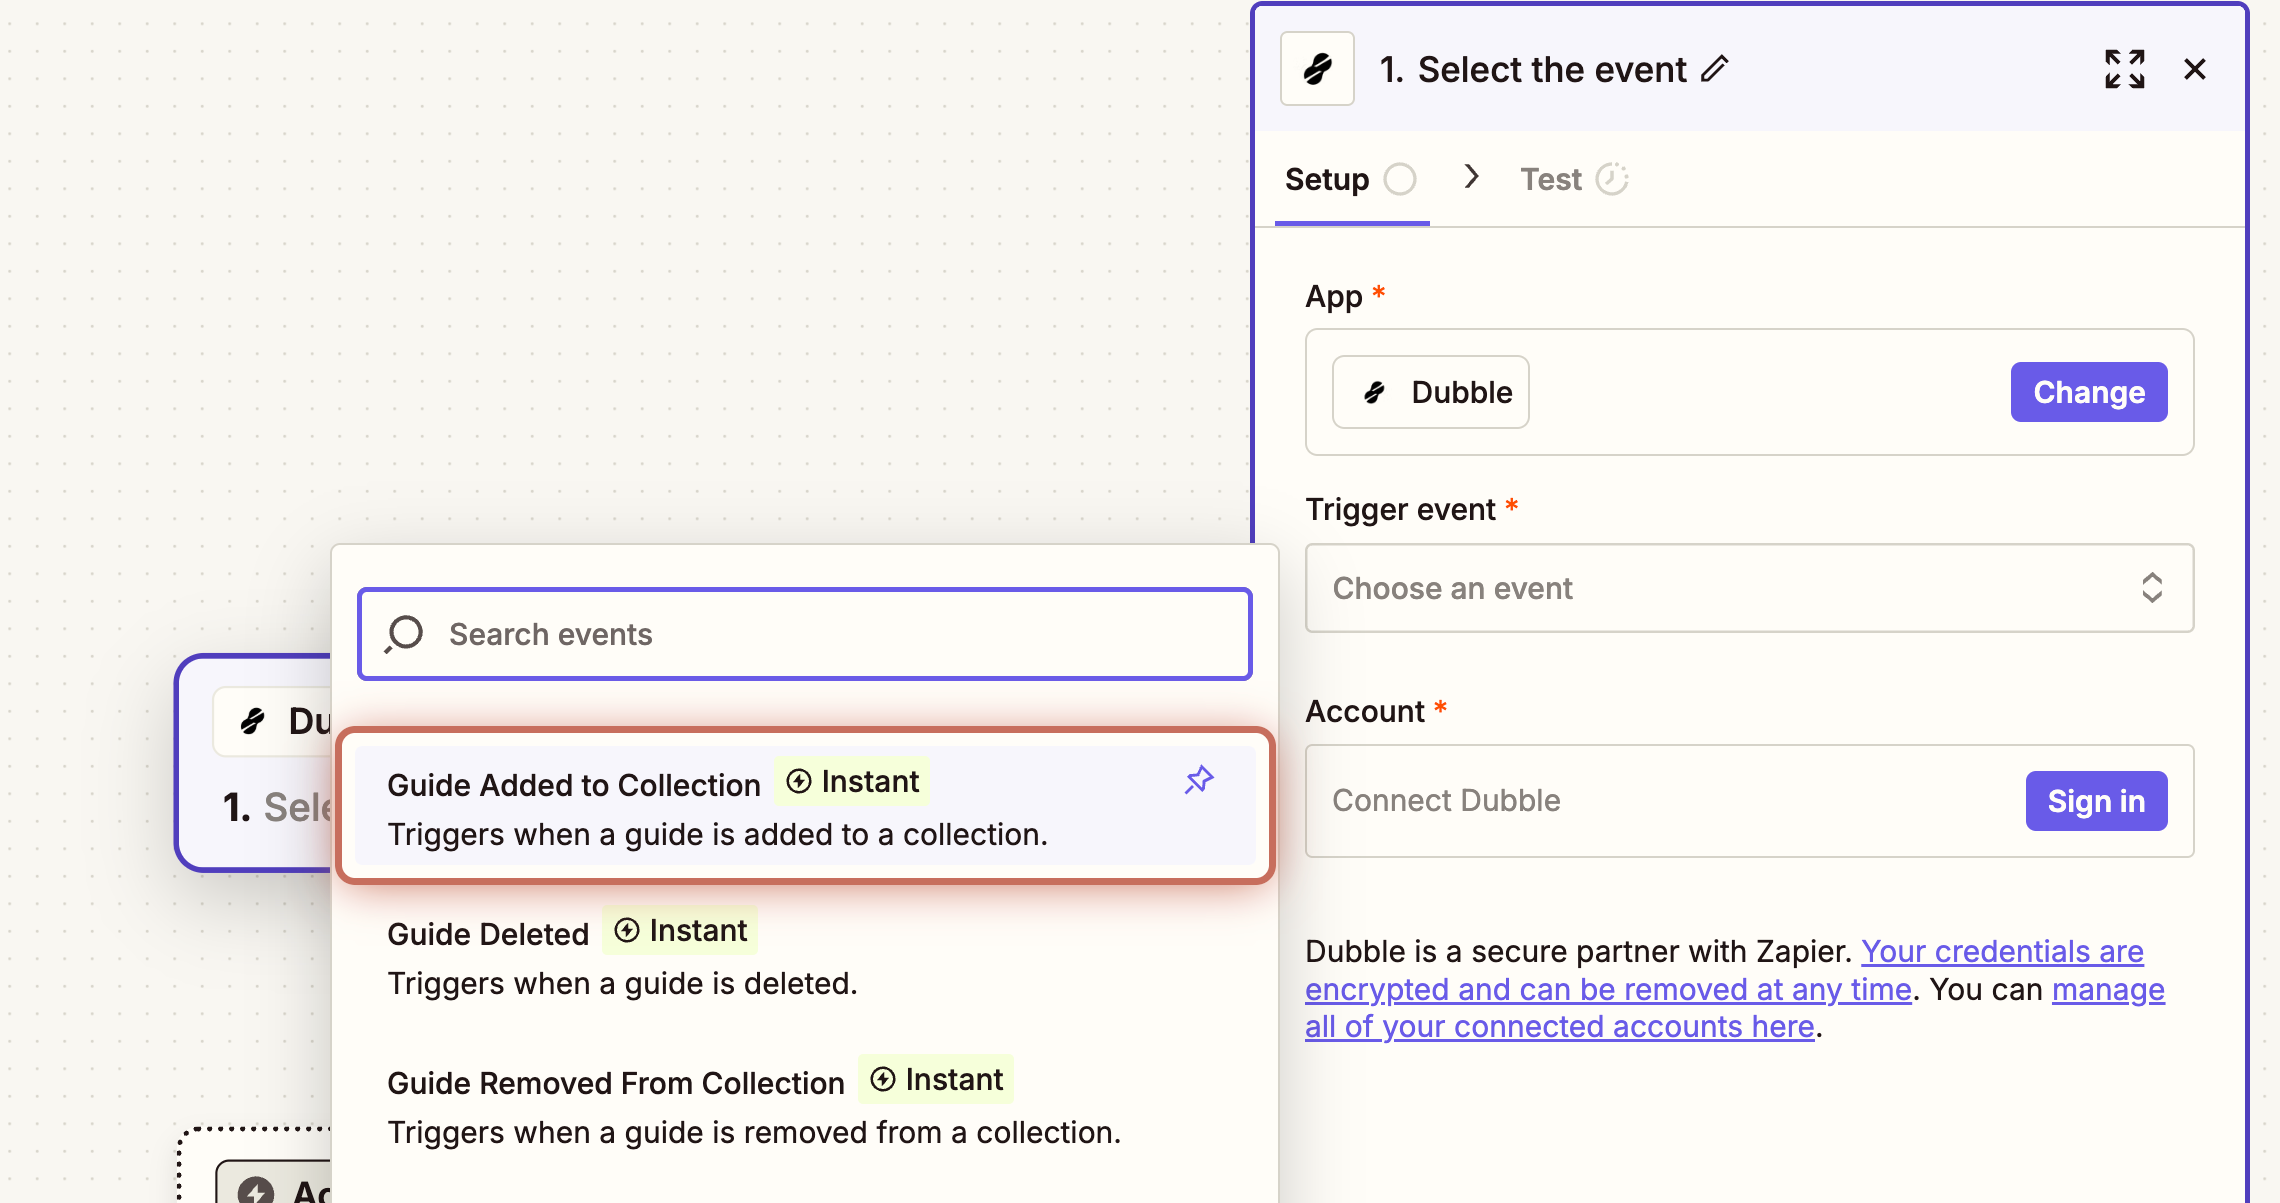Pin the Guide Added to Collection event

(x=1199, y=780)
